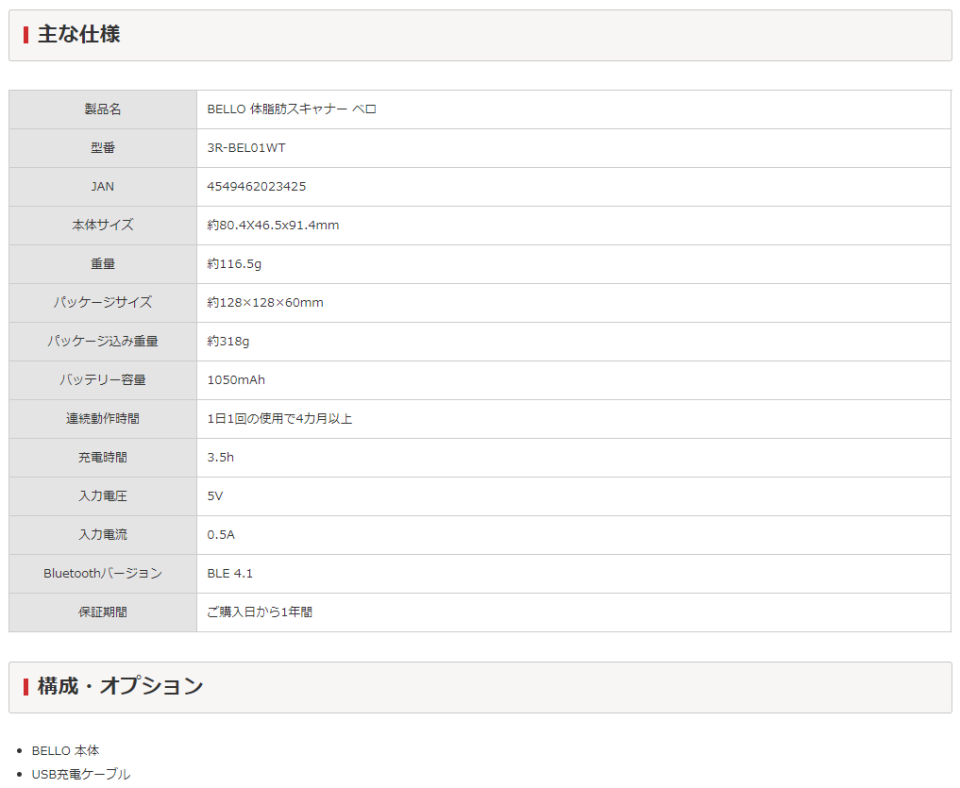Screen dimensions: 960x788
Task: Select the 3.5h charging time value
Action: (x=220, y=457)
